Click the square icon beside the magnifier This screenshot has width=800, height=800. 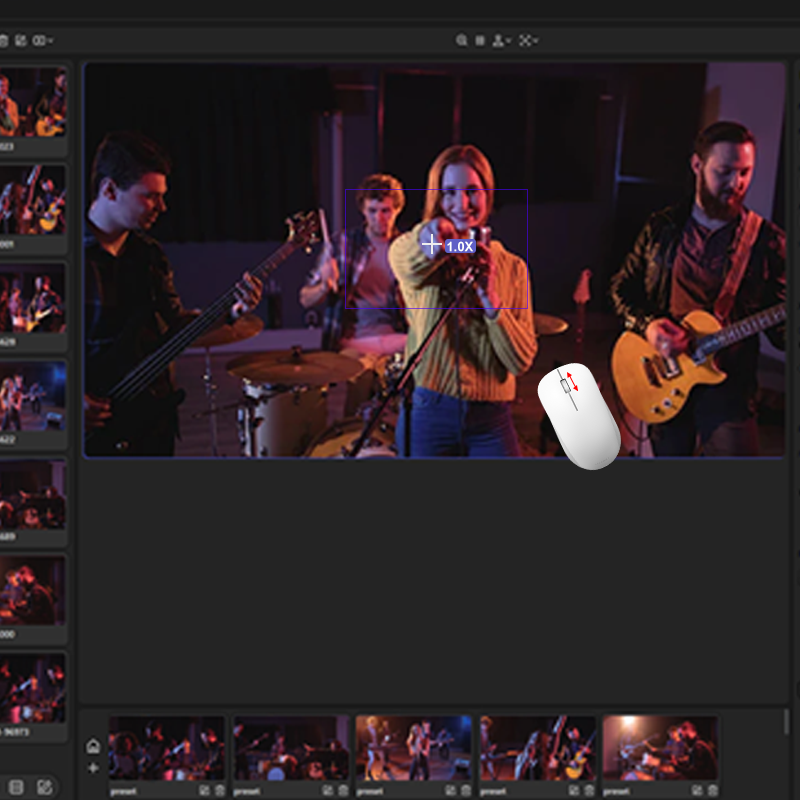(x=480, y=41)
